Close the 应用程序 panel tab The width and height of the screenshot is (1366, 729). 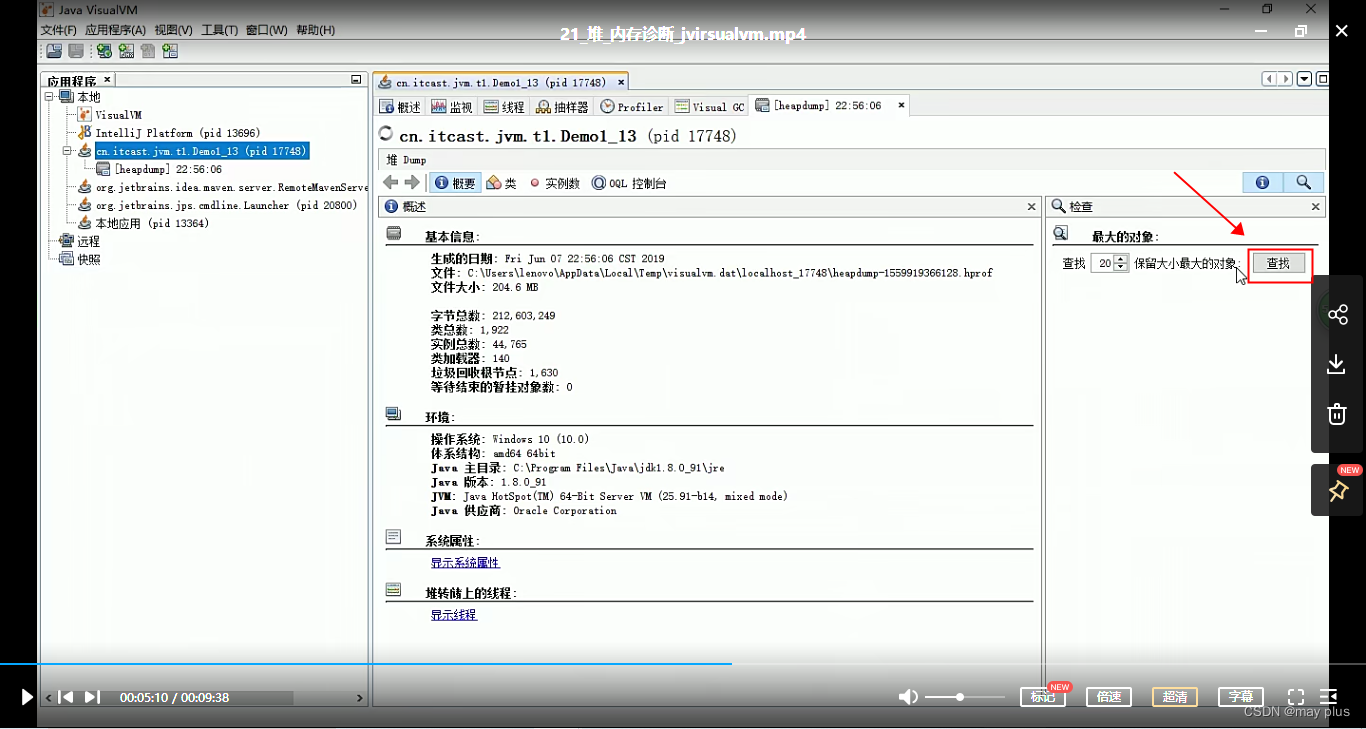click(x=107, y=79)
